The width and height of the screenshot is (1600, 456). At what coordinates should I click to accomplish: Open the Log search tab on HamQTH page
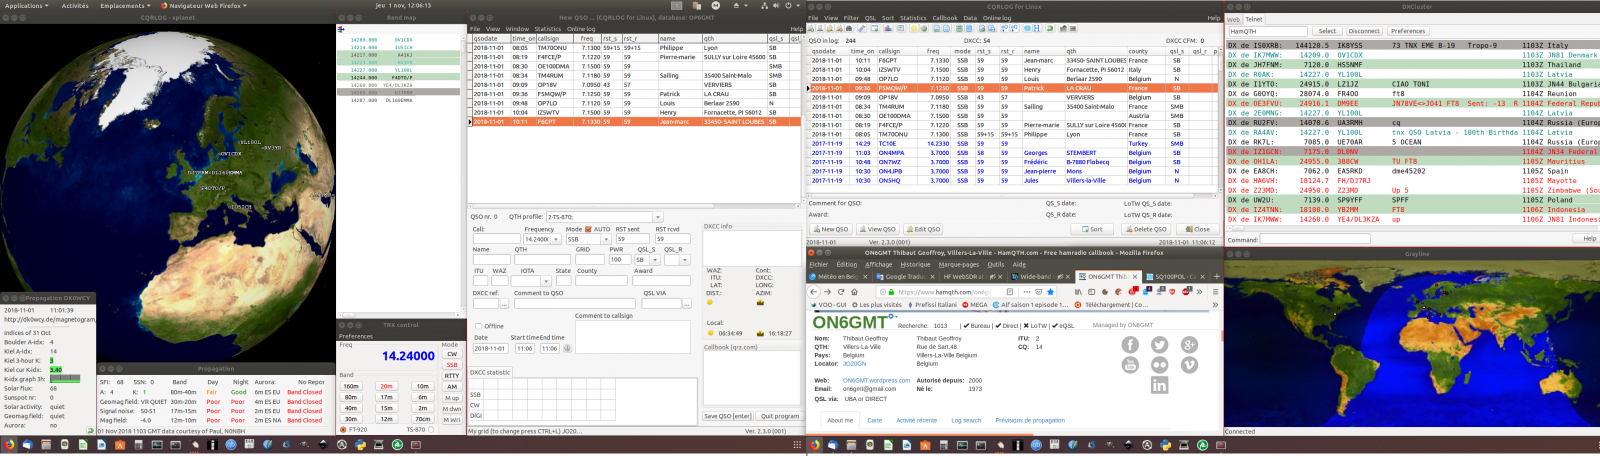pyautogui.click(x=966, y=420)
